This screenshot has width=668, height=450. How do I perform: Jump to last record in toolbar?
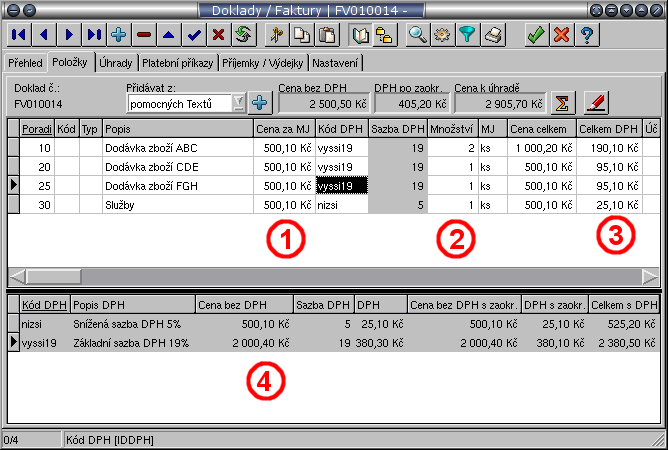click(94, 35)
